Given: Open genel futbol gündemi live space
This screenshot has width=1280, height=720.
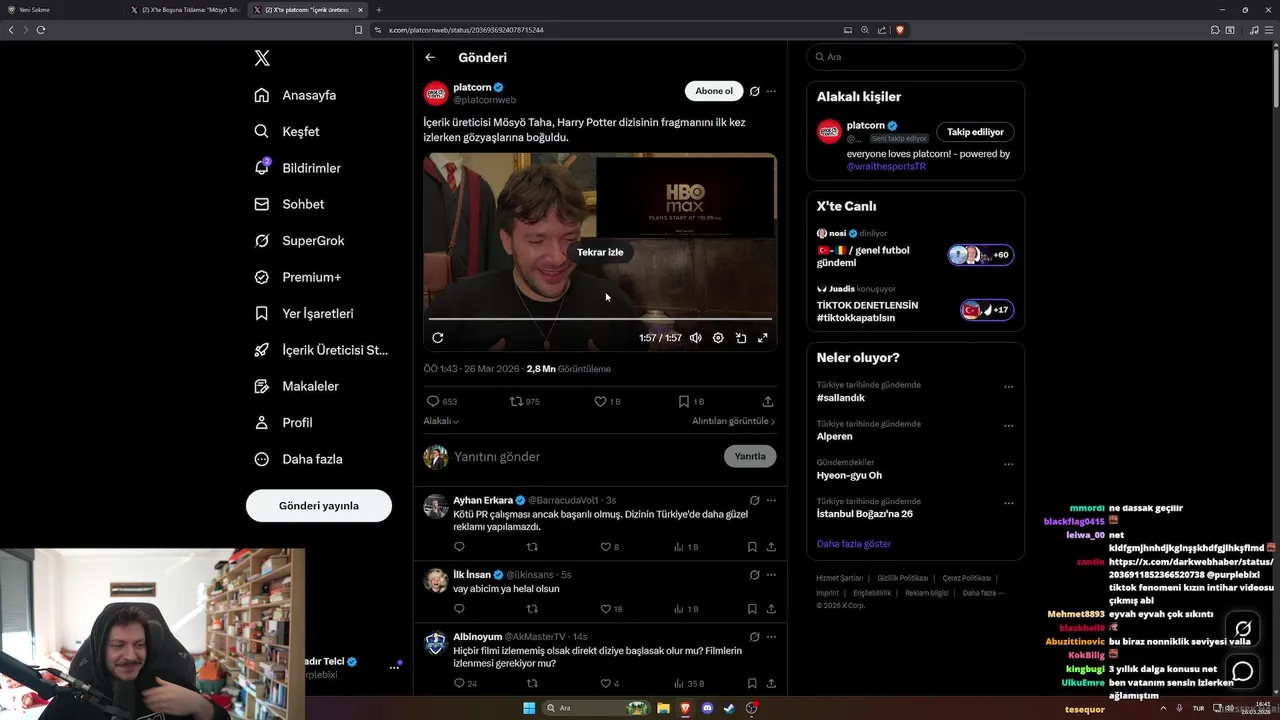Looking at the screenshot, I should coord(915,249).
